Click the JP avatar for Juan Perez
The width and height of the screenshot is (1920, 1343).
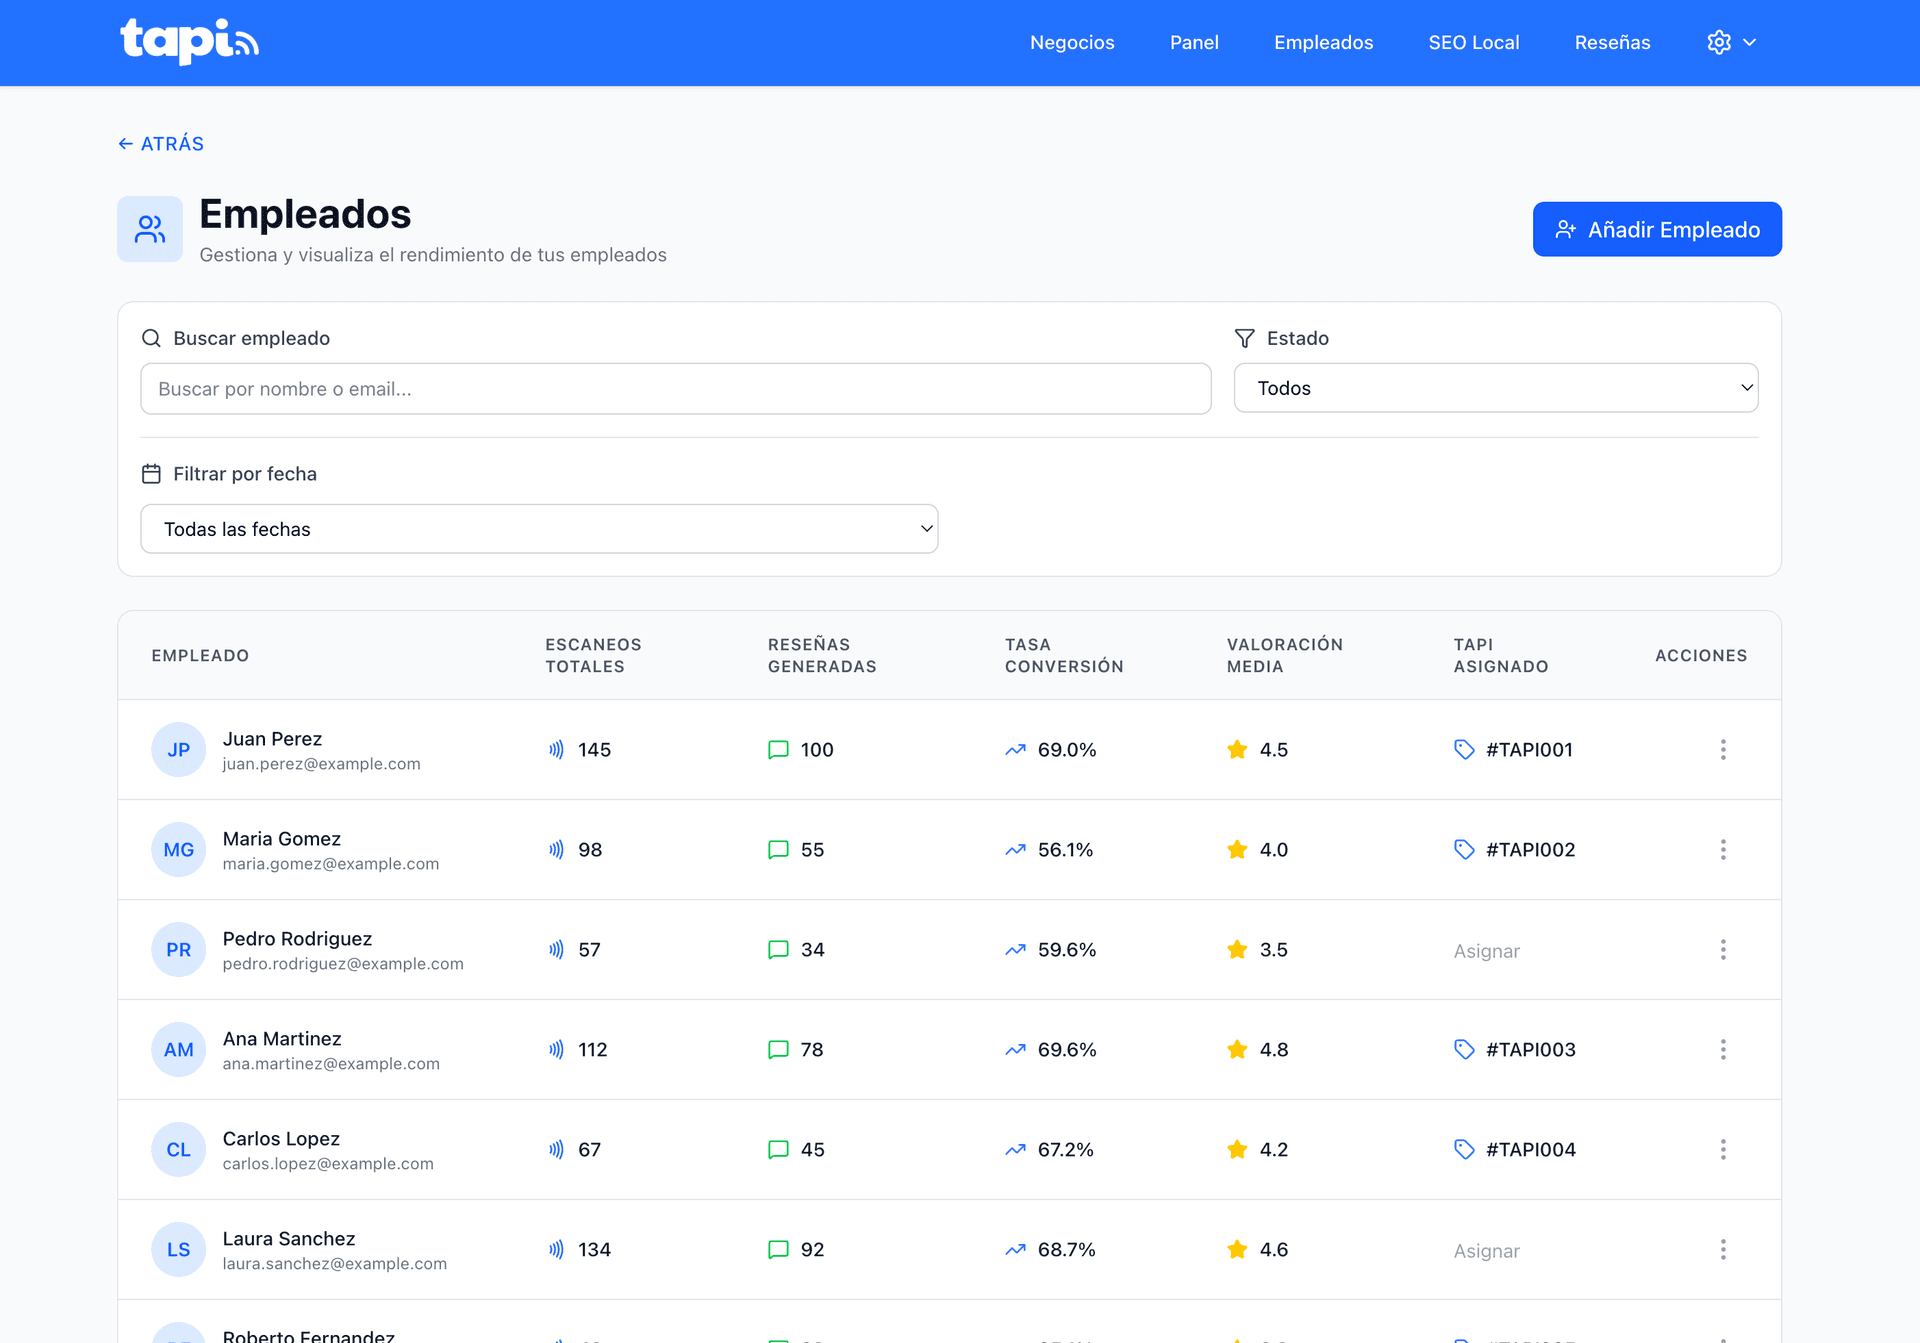[178, 749]
